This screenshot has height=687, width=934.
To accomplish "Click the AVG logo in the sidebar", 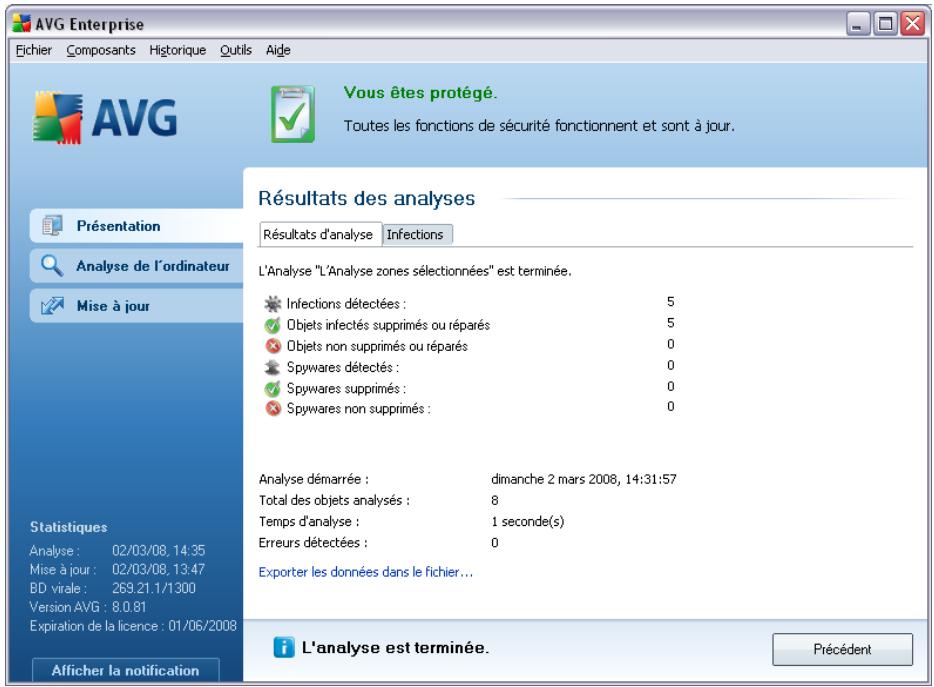I will pos(105,117).
